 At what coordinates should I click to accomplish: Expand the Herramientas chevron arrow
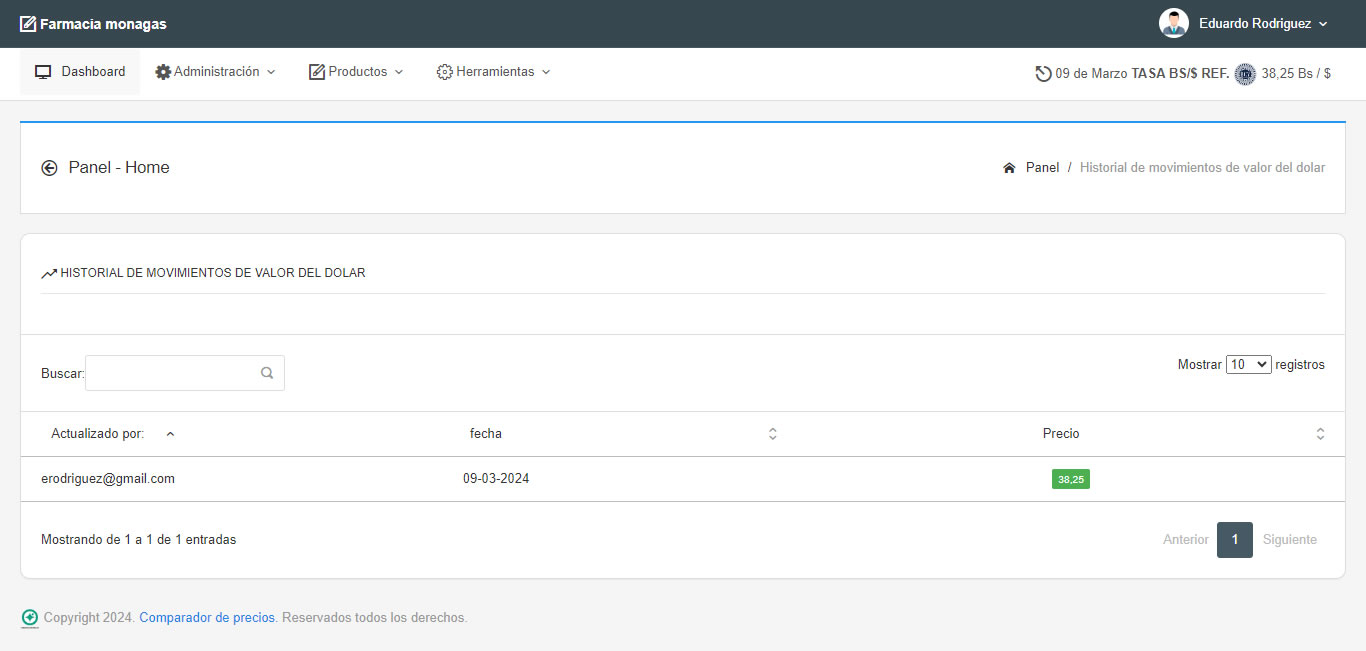[x=546, y=72]
